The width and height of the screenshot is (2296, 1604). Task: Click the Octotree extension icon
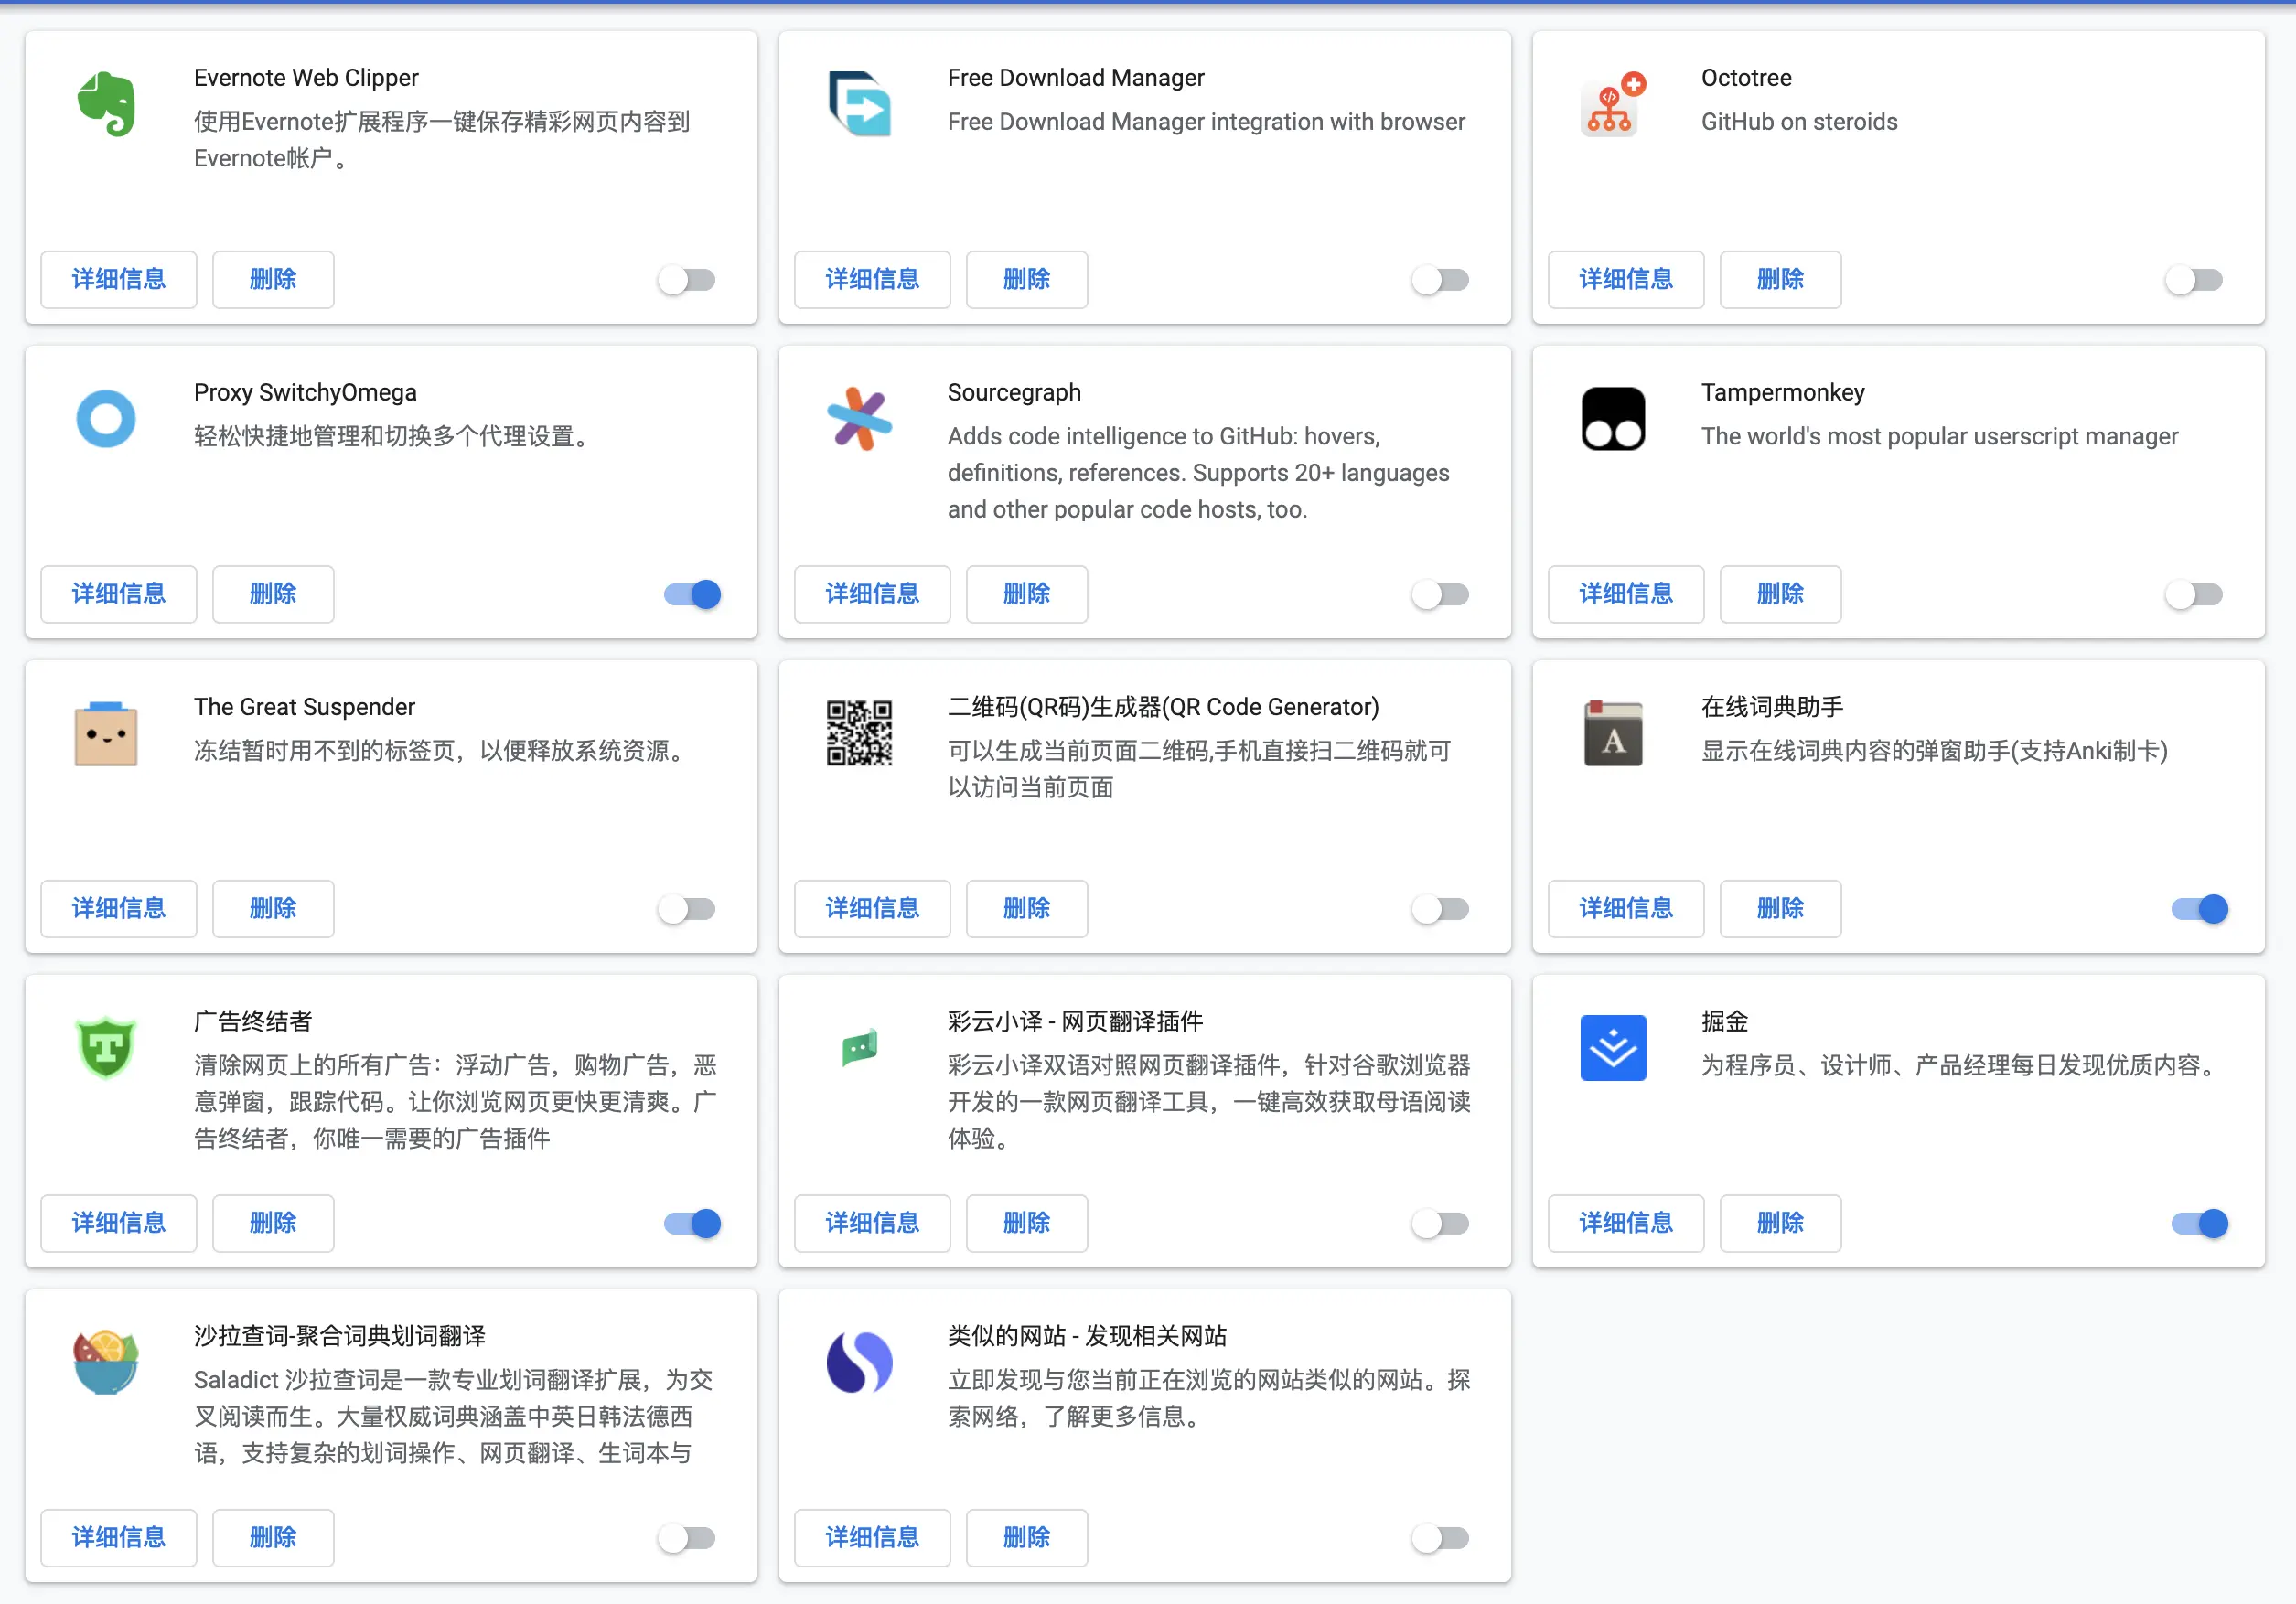coord(1612,104)
